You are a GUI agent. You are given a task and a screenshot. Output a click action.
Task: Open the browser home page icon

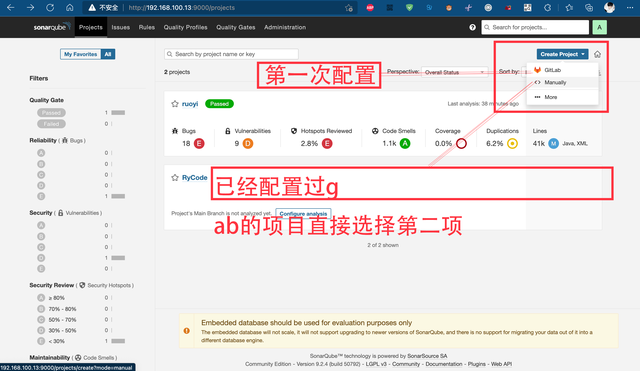[x=70, y=7]
